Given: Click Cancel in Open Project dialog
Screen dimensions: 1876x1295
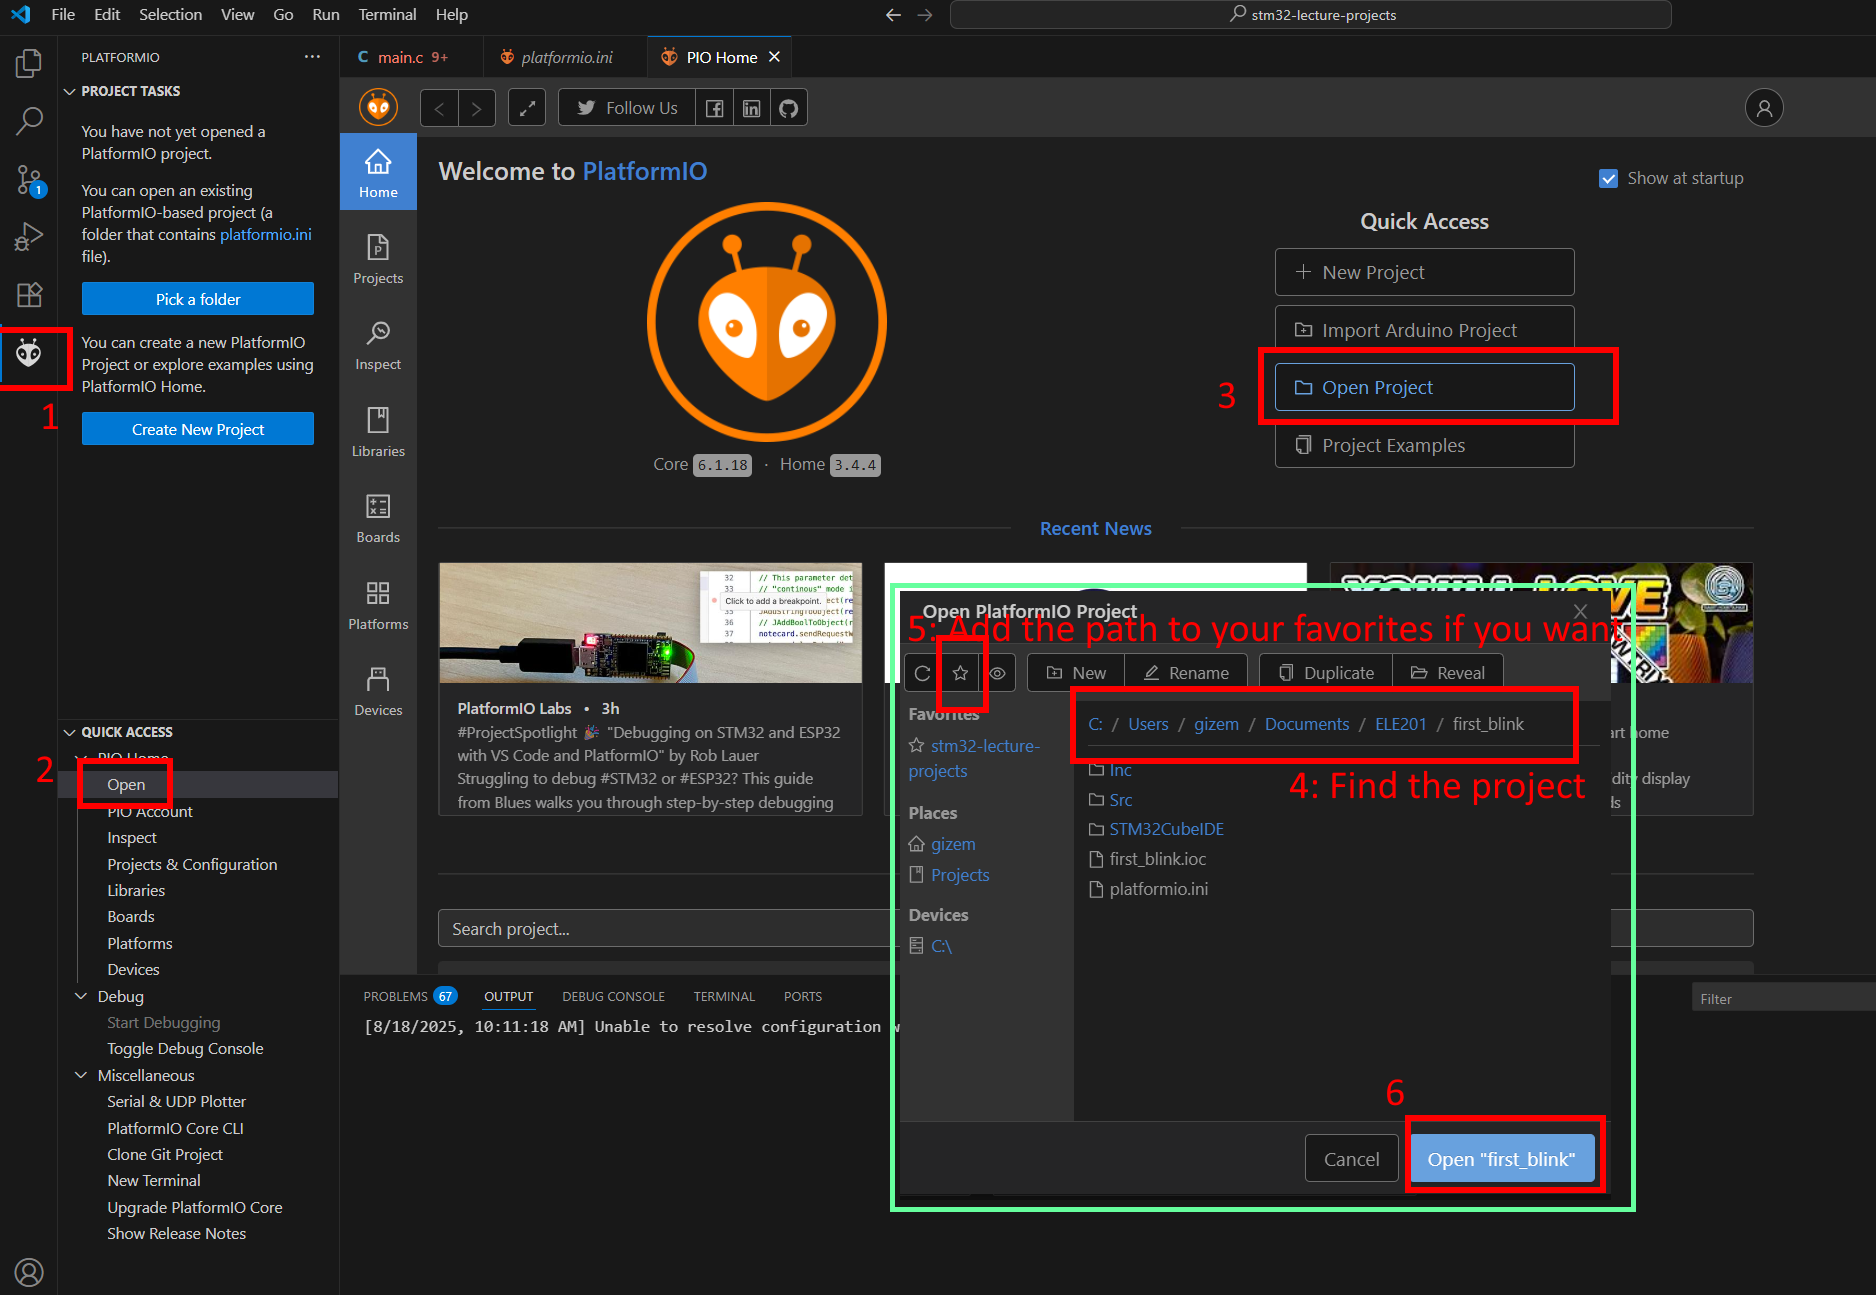Looking at the screenshot, I should coord(1351,1159).
